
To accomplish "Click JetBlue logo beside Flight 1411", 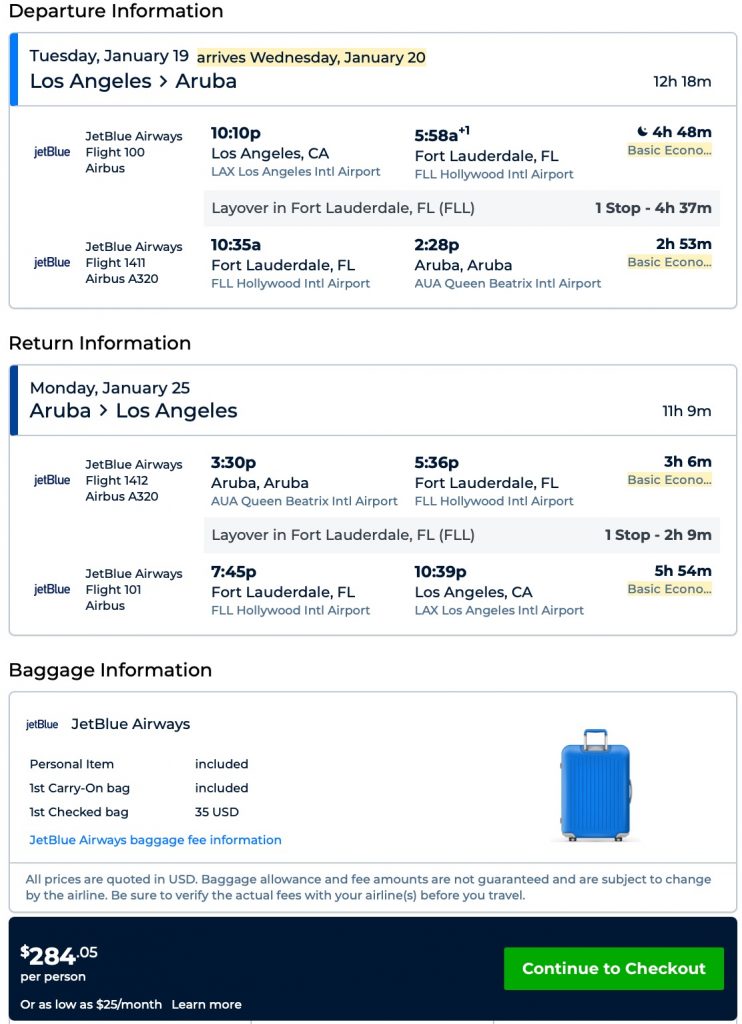I will [52, 263].
